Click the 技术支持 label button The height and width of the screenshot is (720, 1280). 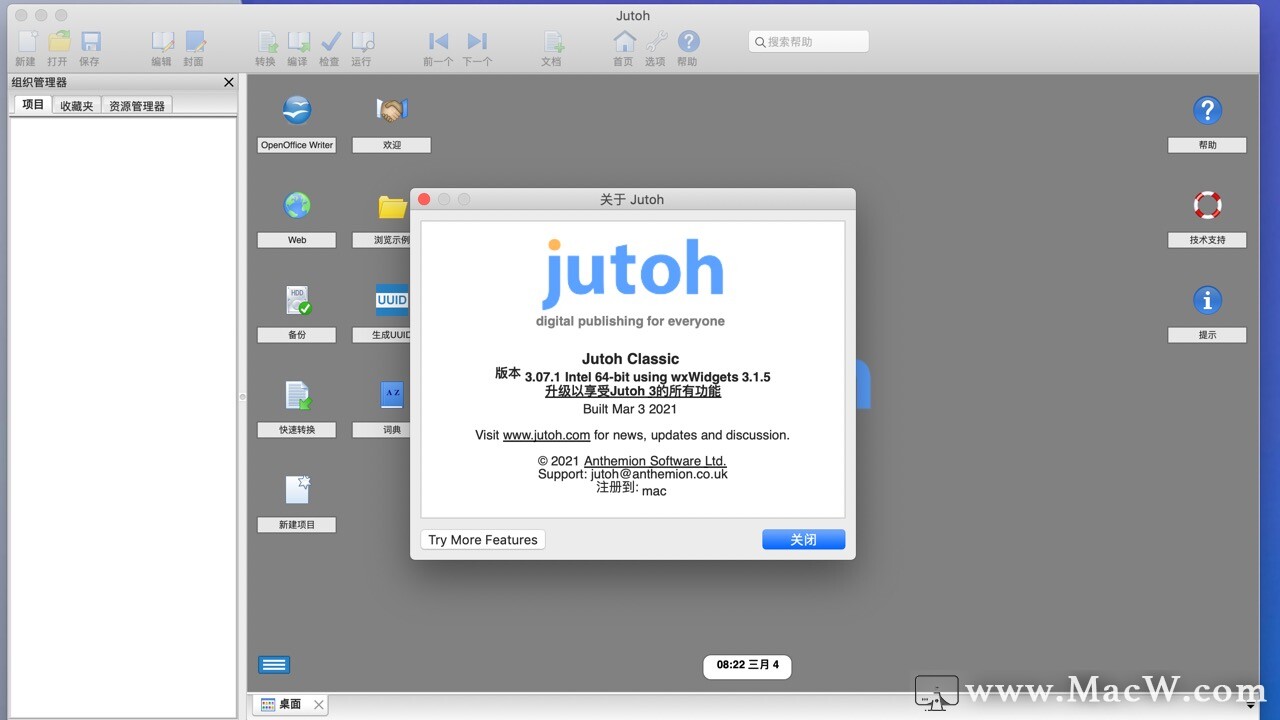(1207, 240)
